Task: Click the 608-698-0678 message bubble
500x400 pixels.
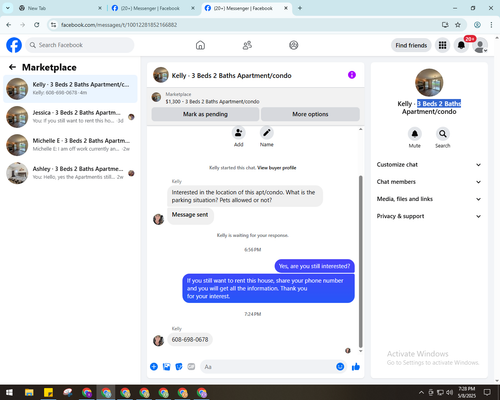Action: coord(190,340)
